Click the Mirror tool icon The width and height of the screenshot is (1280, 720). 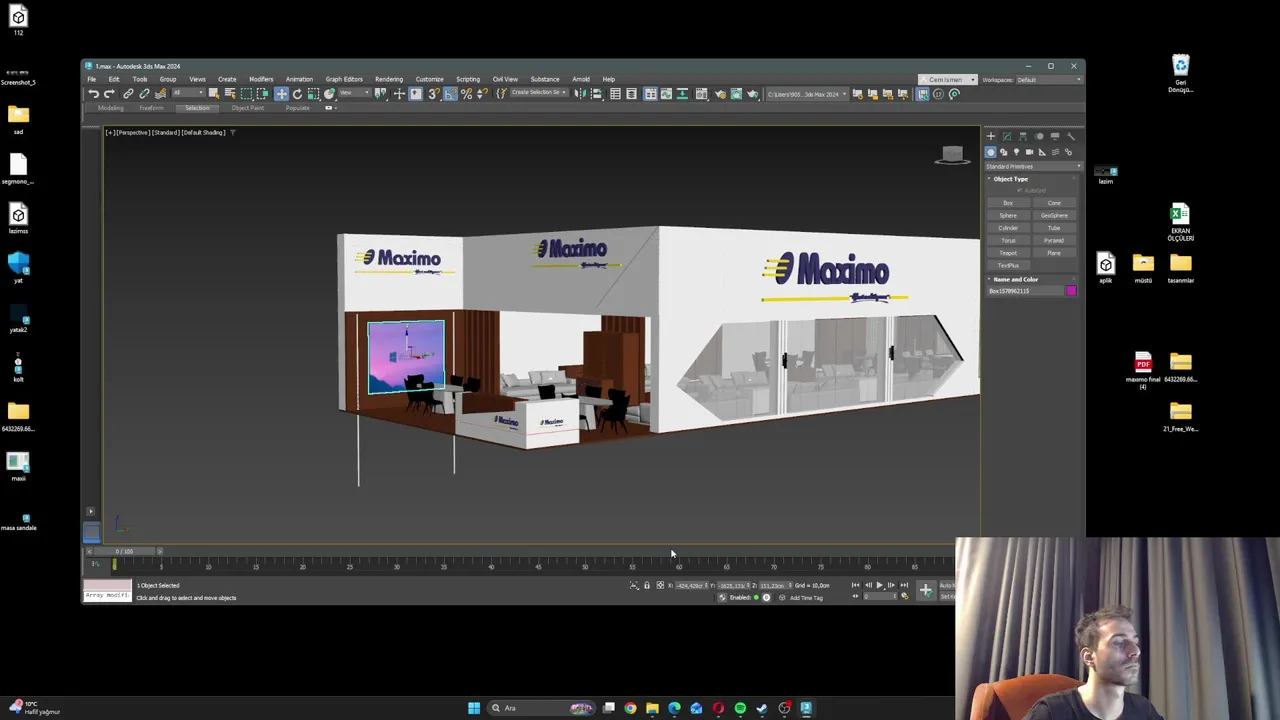pyautogui.click(x=580, y=94)
